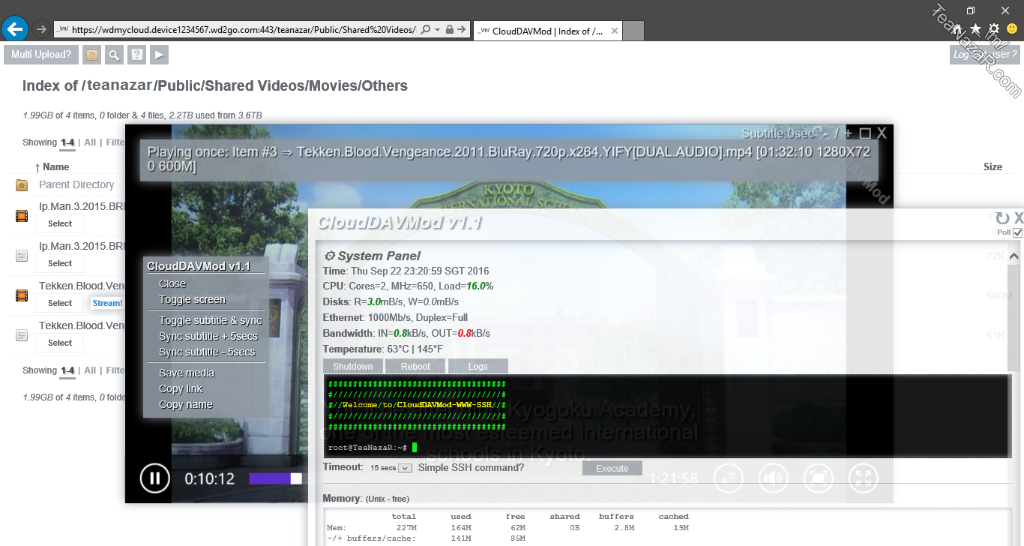
Task: Click Select under first Ip.Man.3 file
Action: click(60, 223)
